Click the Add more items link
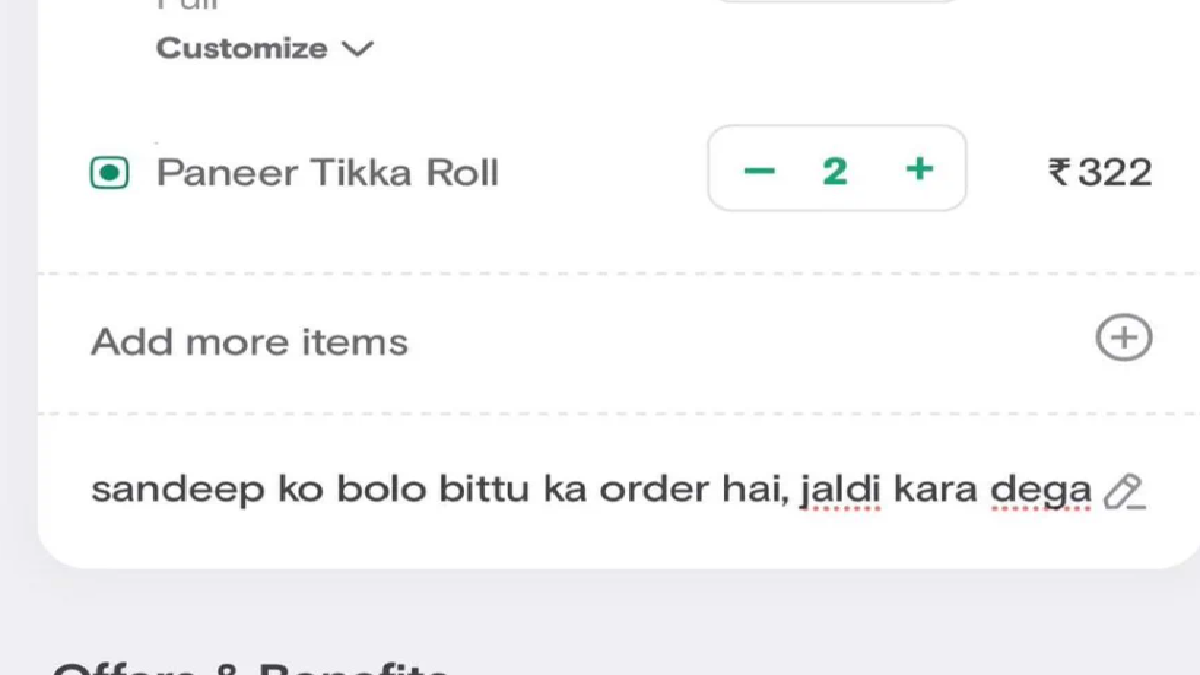This screenshot has width=1200, height=675. 249,341
